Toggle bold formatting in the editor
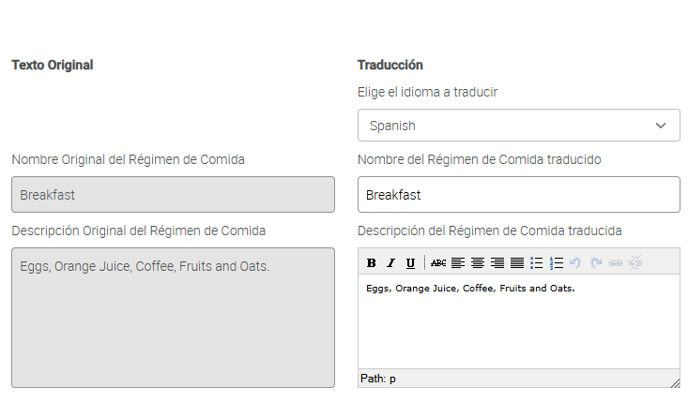 click(371, 263)
